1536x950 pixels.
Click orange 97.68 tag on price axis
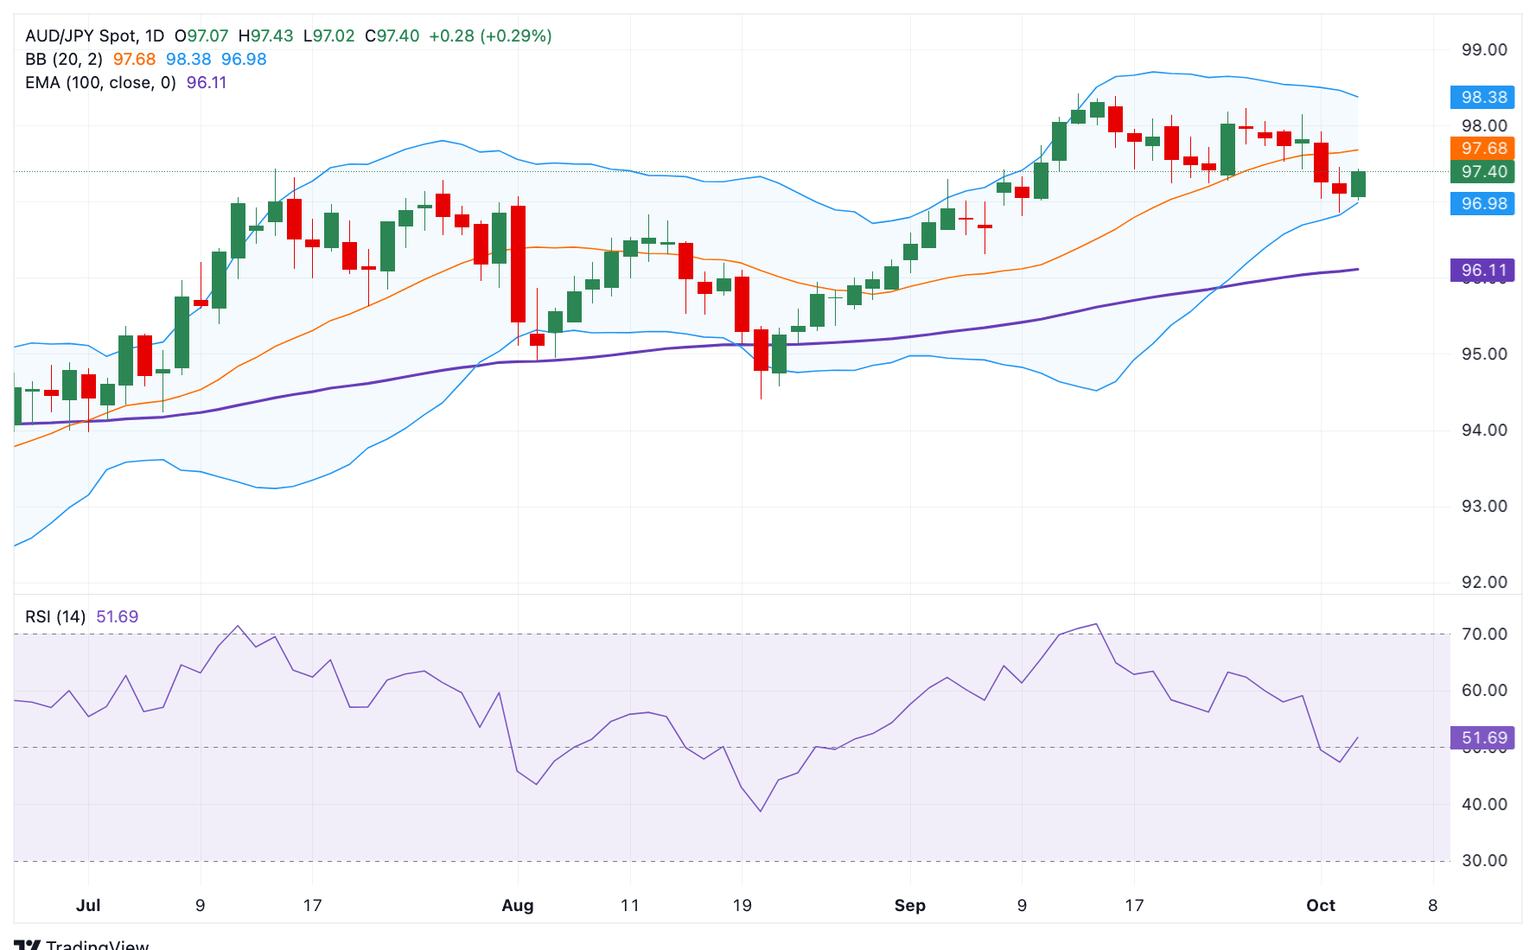coord(1483,148)
